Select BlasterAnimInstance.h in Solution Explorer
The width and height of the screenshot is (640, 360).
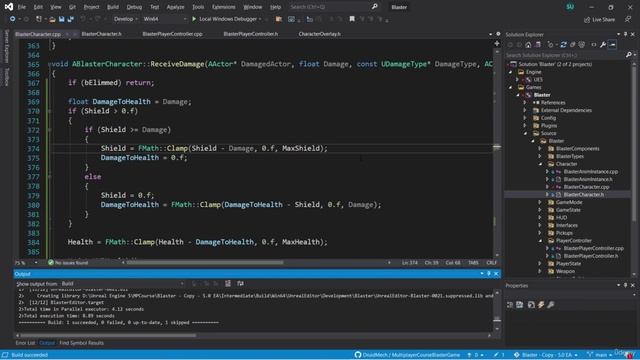click(x=588, y=179)
